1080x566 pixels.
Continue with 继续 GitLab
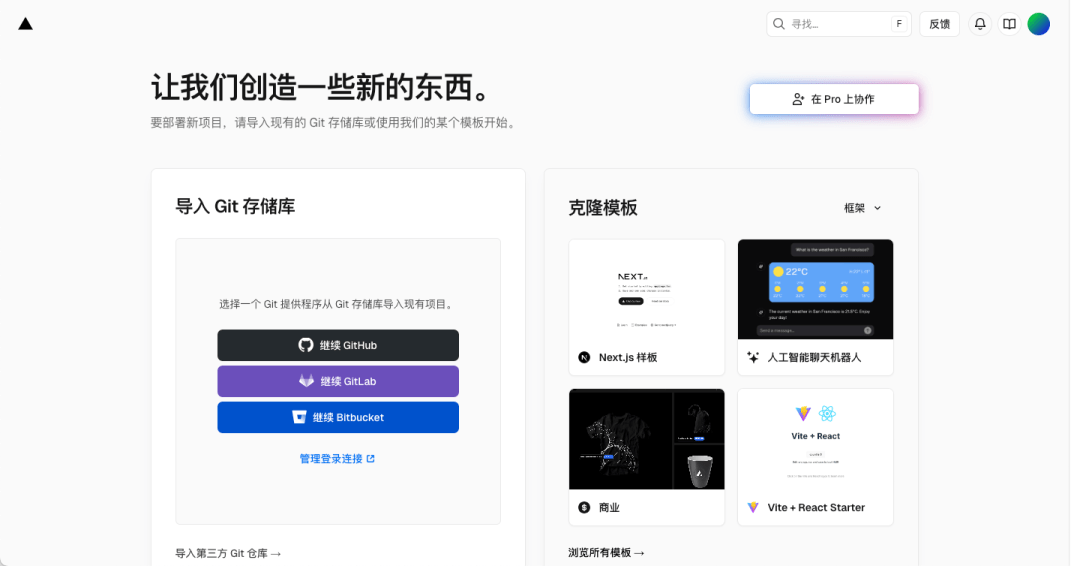(x=338, y=381)
